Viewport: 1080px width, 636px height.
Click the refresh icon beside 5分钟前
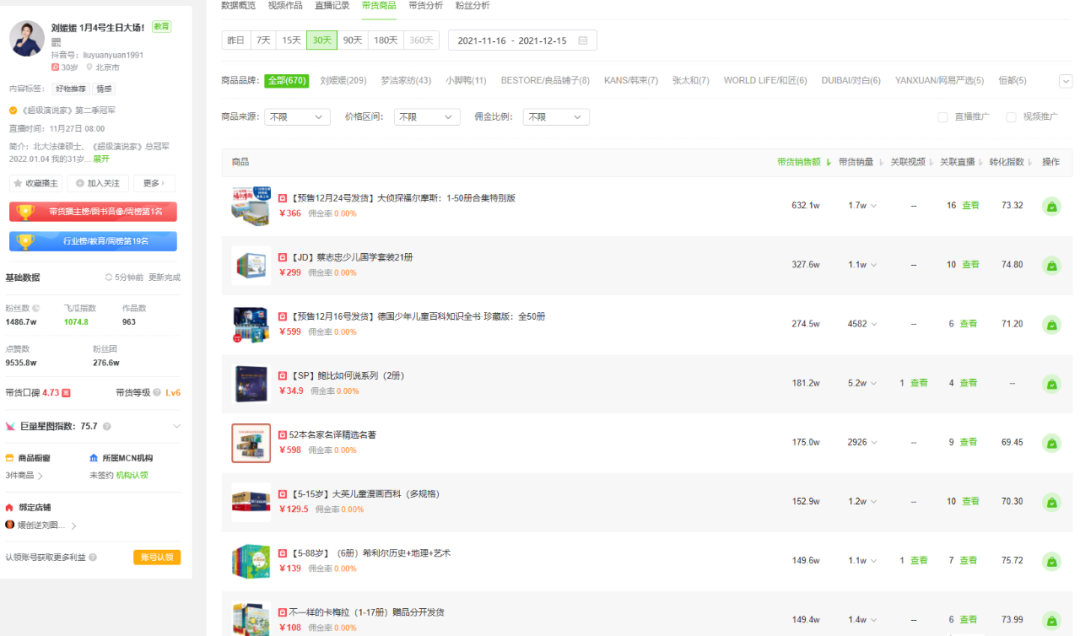(108, 278)
